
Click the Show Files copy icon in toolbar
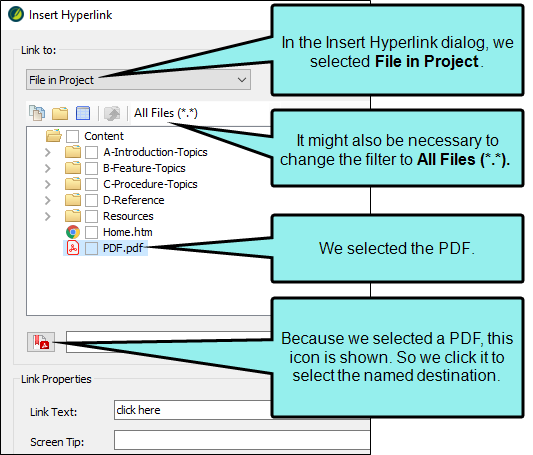[x=37, y=113]
